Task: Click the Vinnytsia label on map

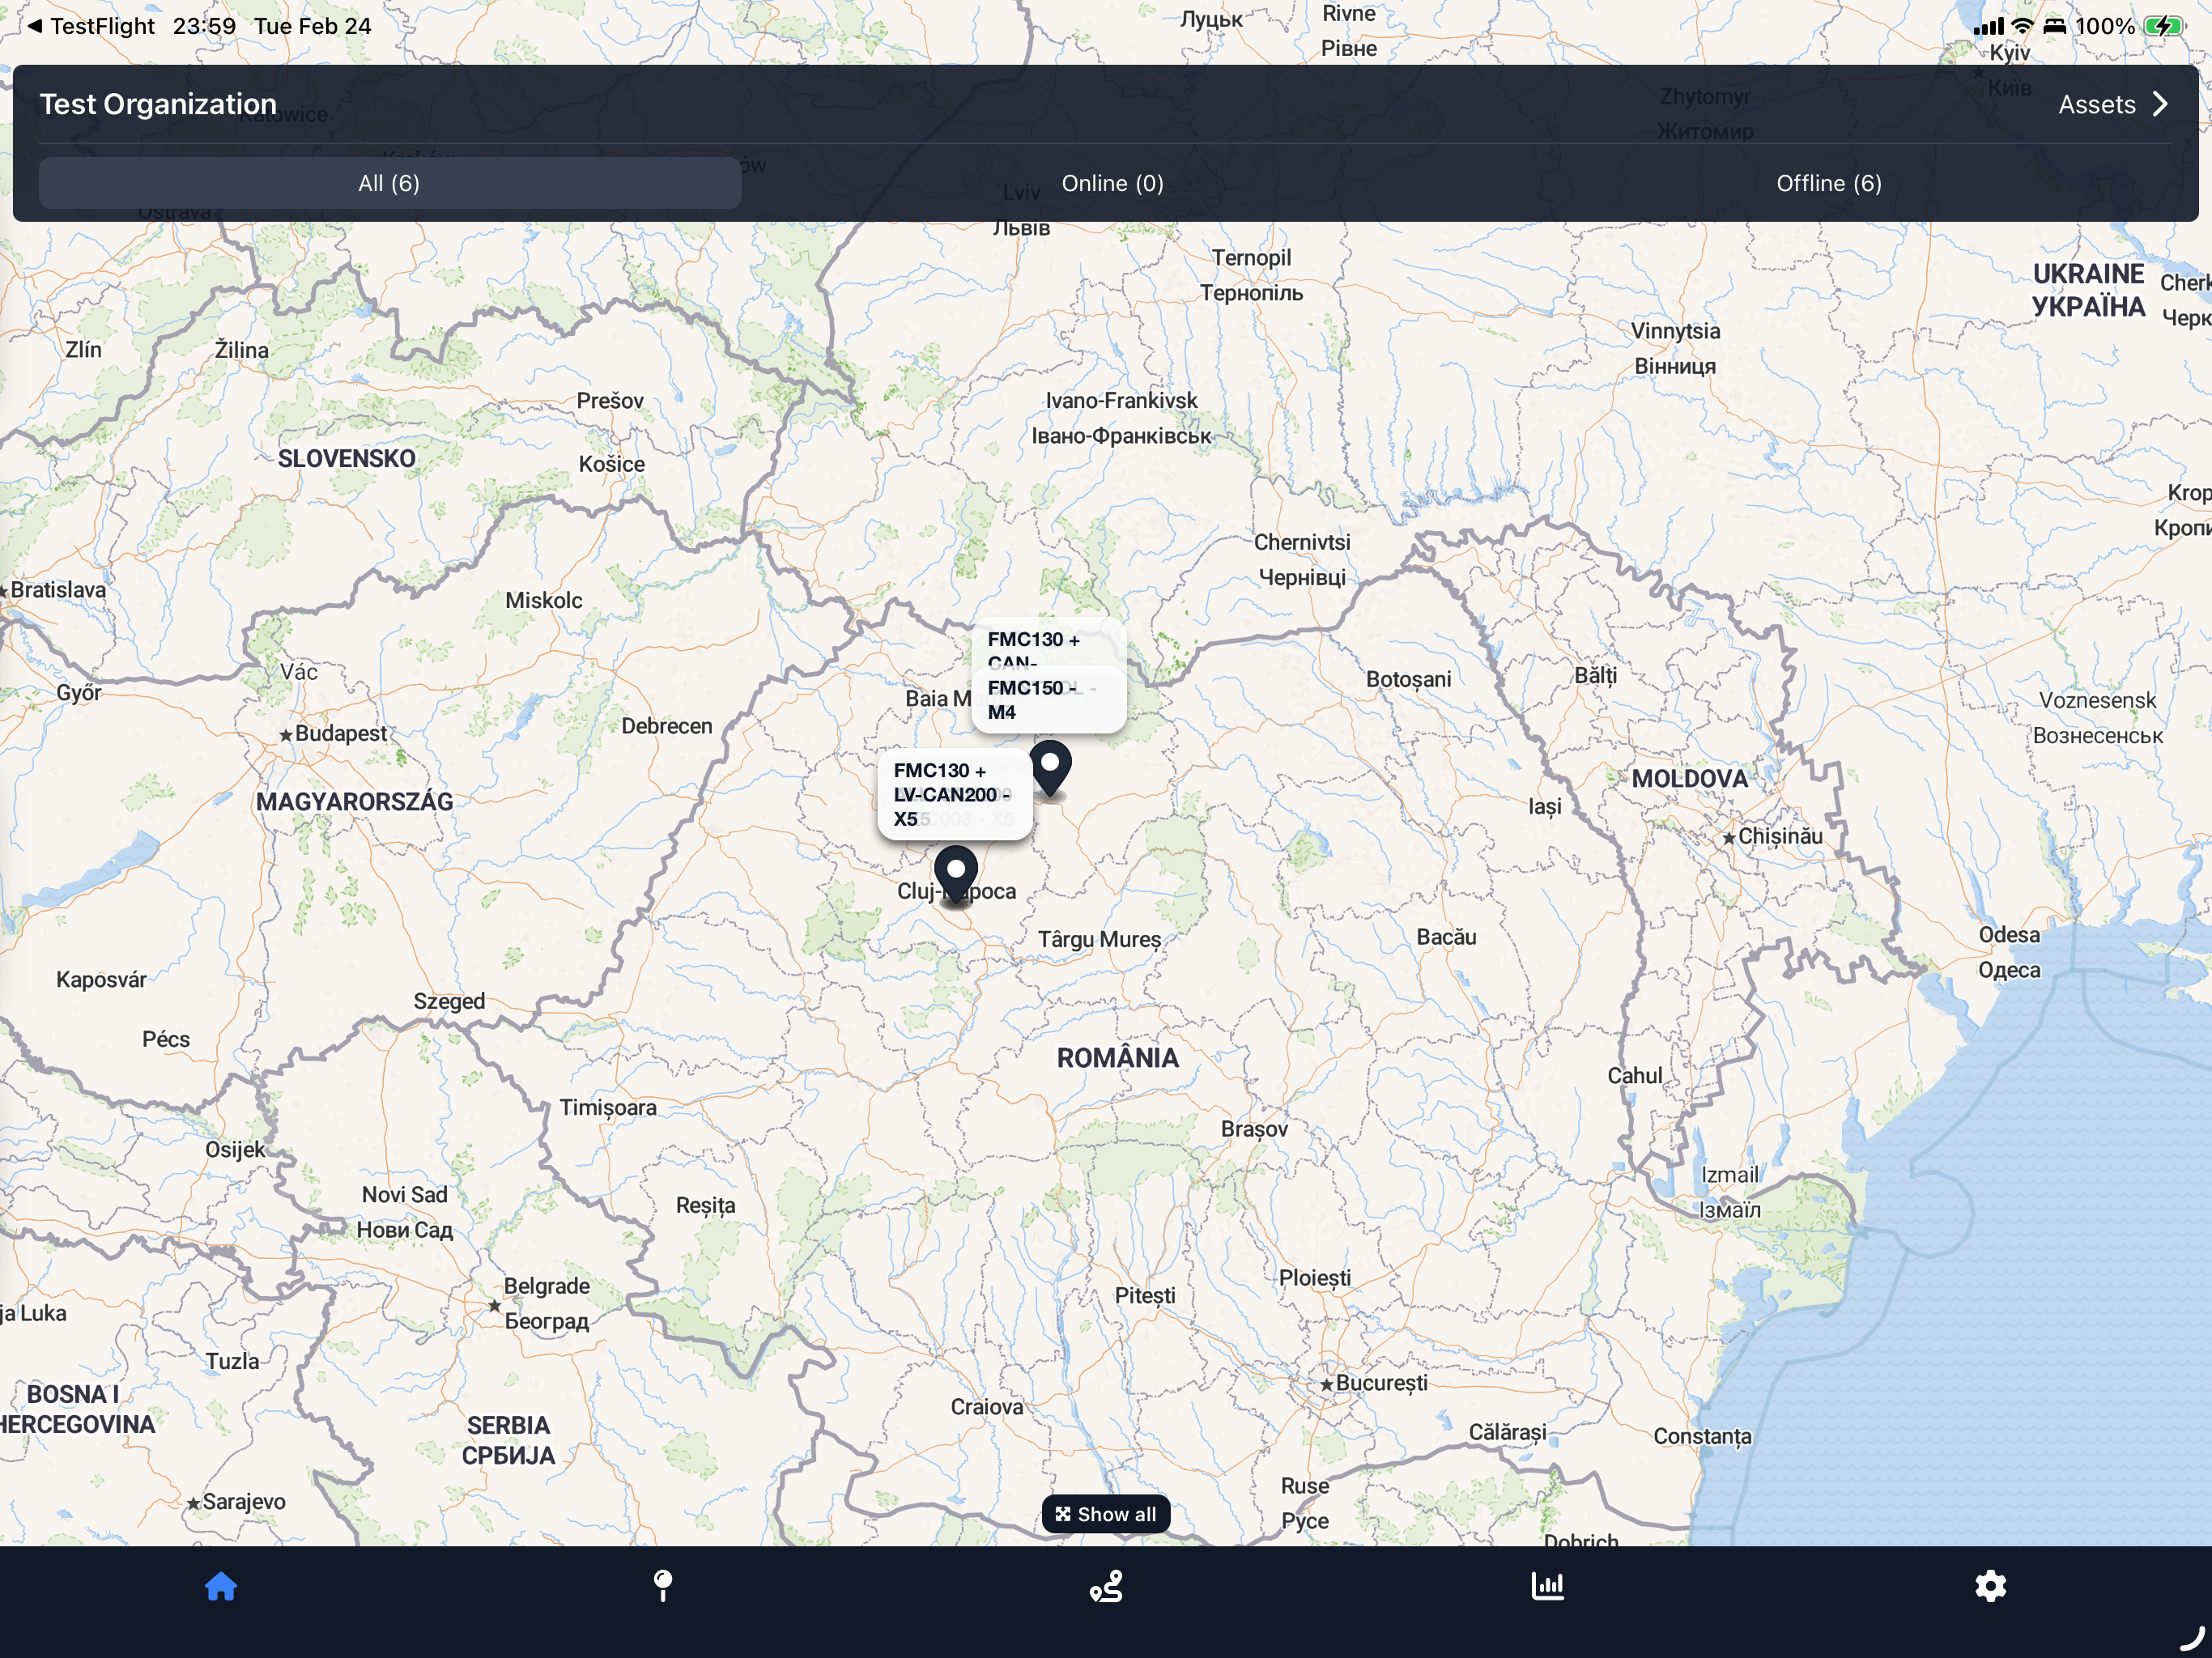Action: point(1675,331)
